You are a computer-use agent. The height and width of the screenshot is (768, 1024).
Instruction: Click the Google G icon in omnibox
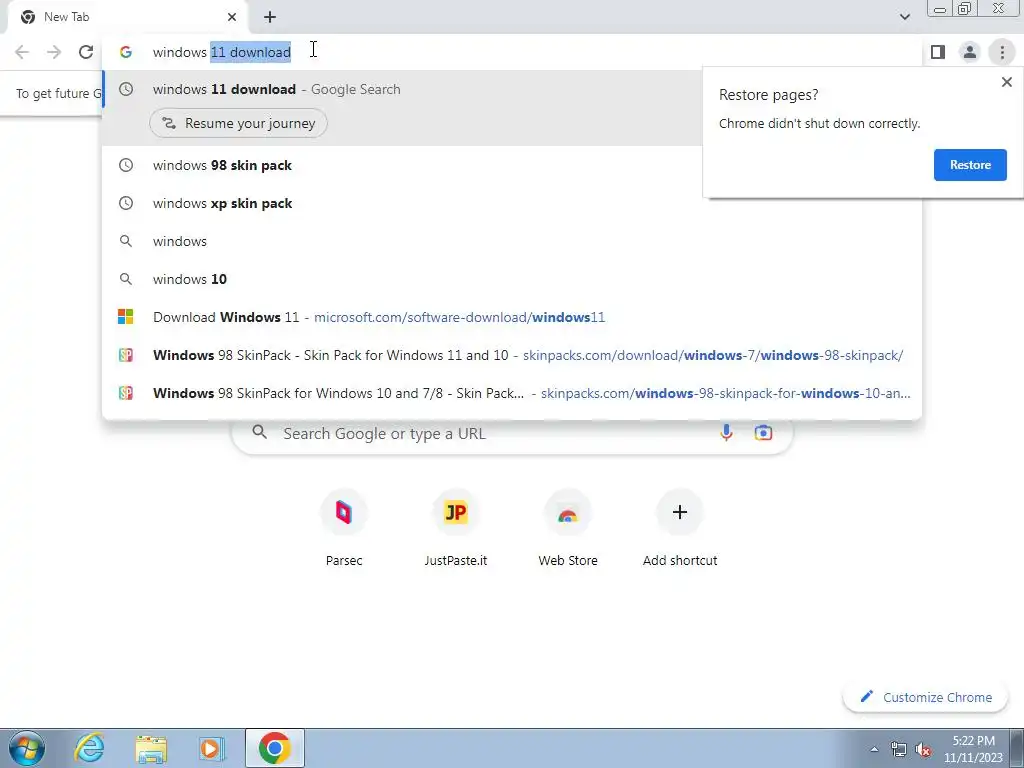pos(126,52)
